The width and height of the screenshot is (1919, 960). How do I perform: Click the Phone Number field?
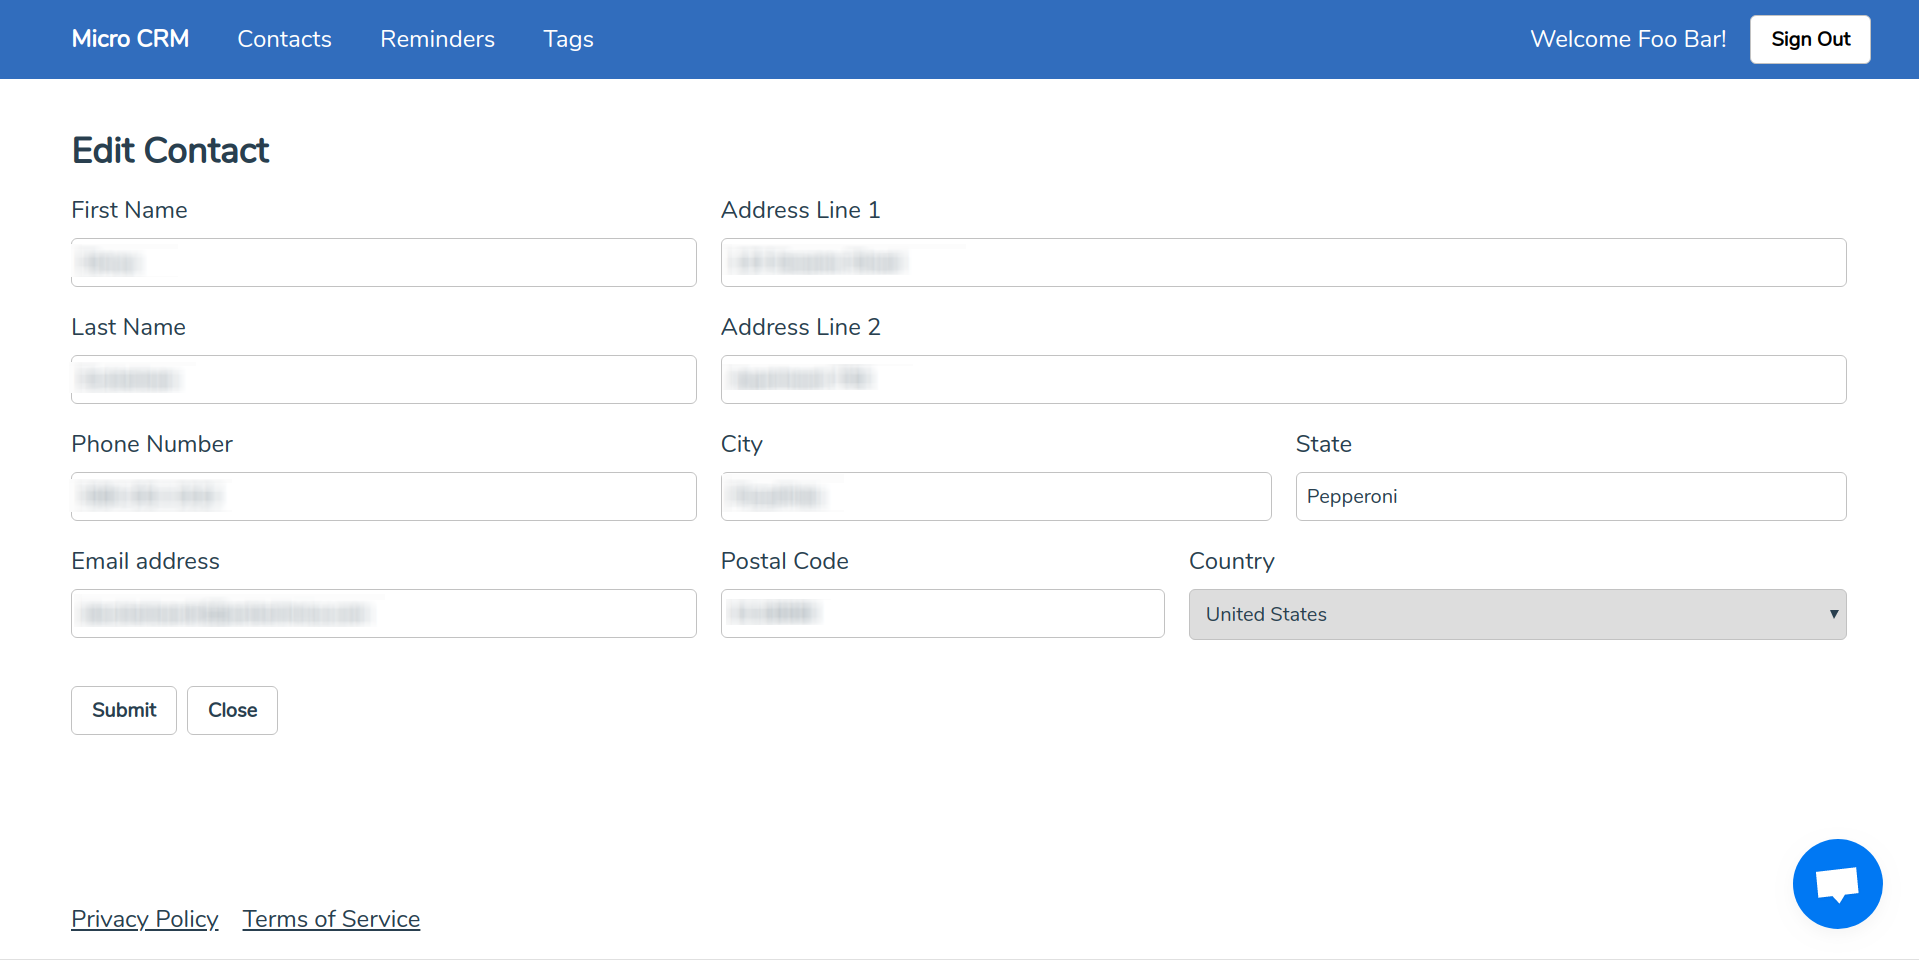point(383,496)
